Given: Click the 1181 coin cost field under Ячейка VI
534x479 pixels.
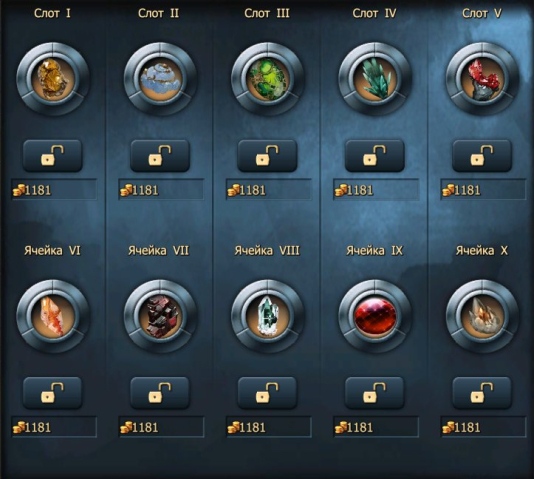Looking at the screenshot, I should pos(54,427).
